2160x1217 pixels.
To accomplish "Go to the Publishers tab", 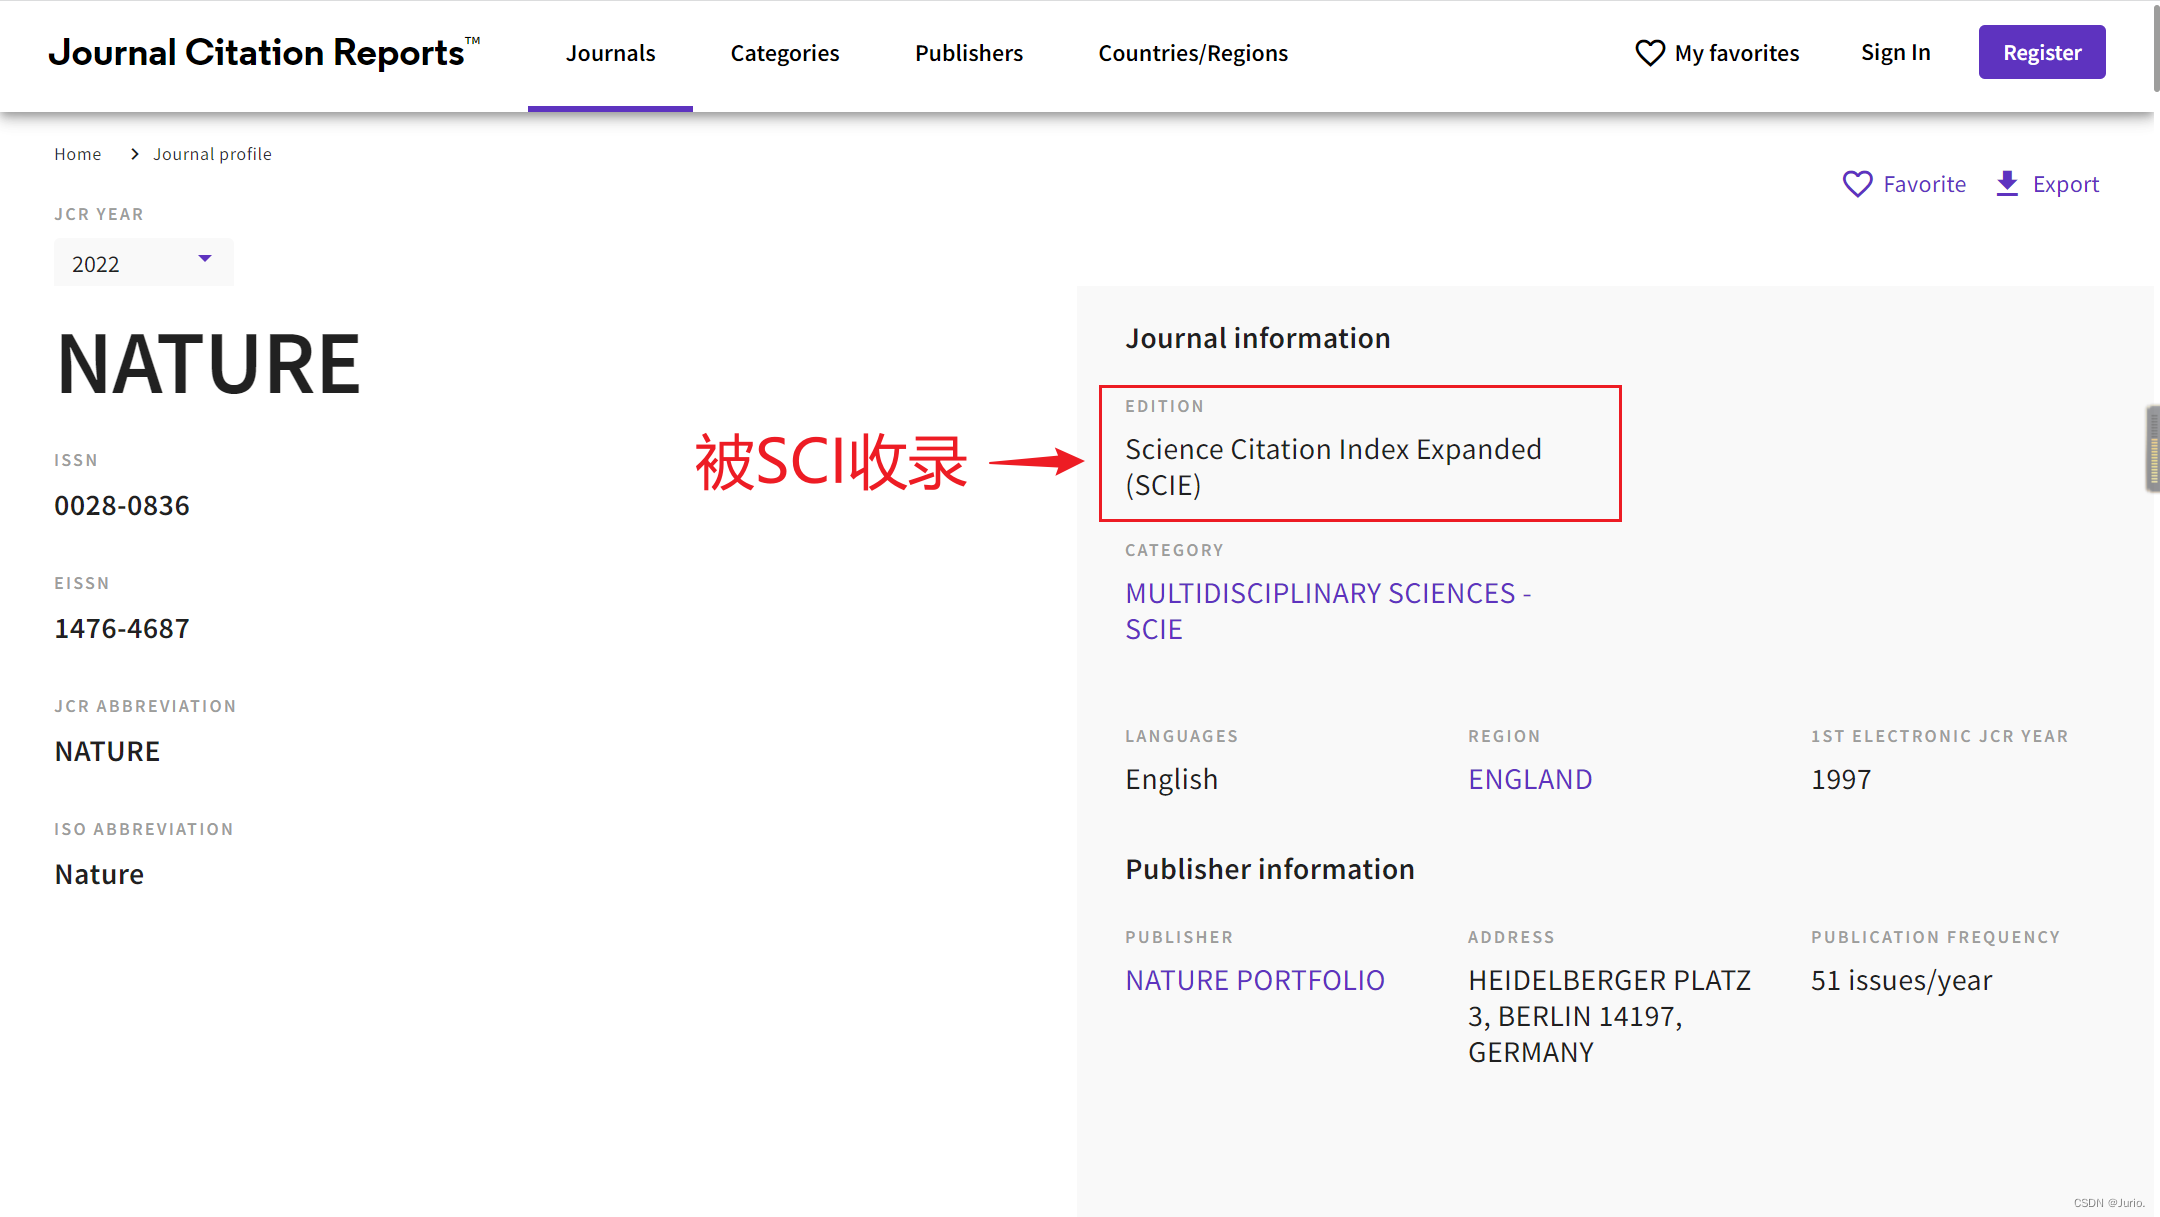I will pos(968,53).
